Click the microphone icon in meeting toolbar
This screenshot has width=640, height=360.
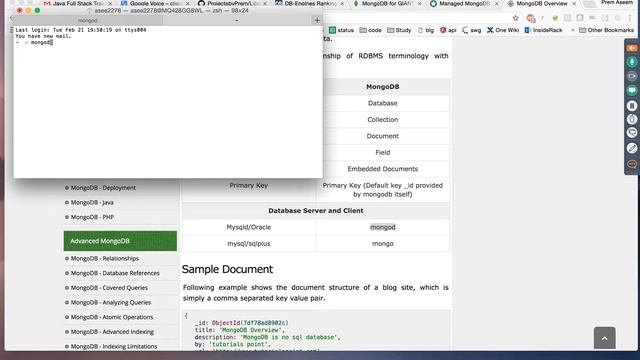click(632, 62)
